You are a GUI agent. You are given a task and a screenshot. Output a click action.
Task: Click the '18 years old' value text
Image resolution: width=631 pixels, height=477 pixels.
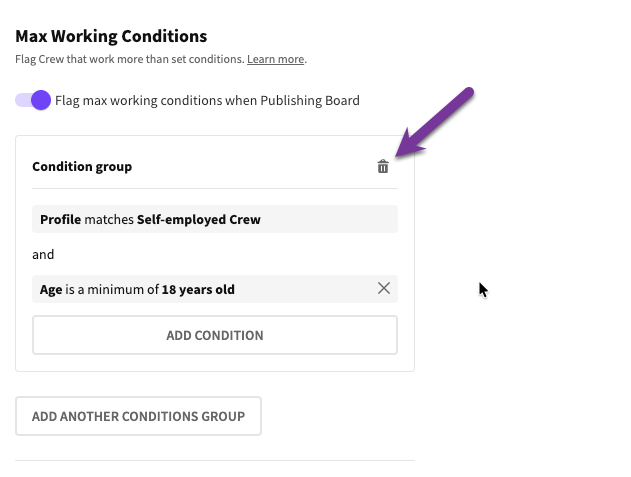(x=198, y=290)
